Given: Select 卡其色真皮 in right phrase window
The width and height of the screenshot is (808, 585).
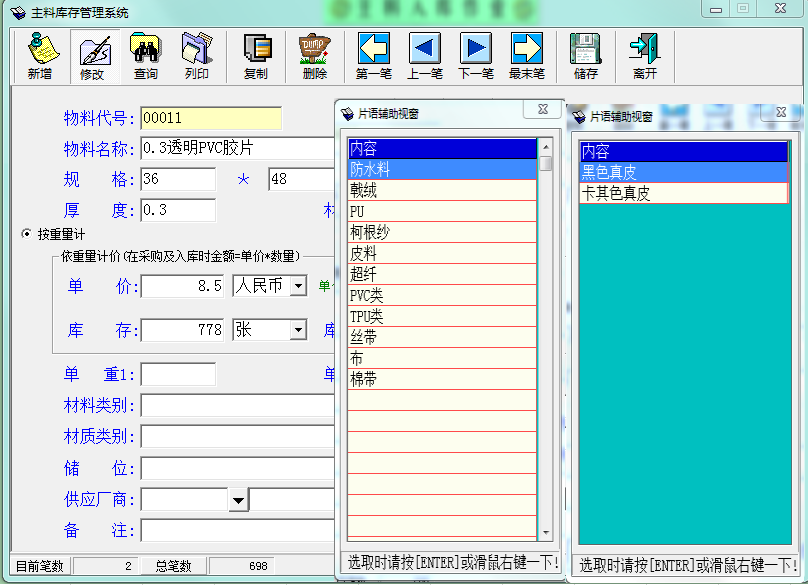Looking at the screenshot, I should point(683,193).
